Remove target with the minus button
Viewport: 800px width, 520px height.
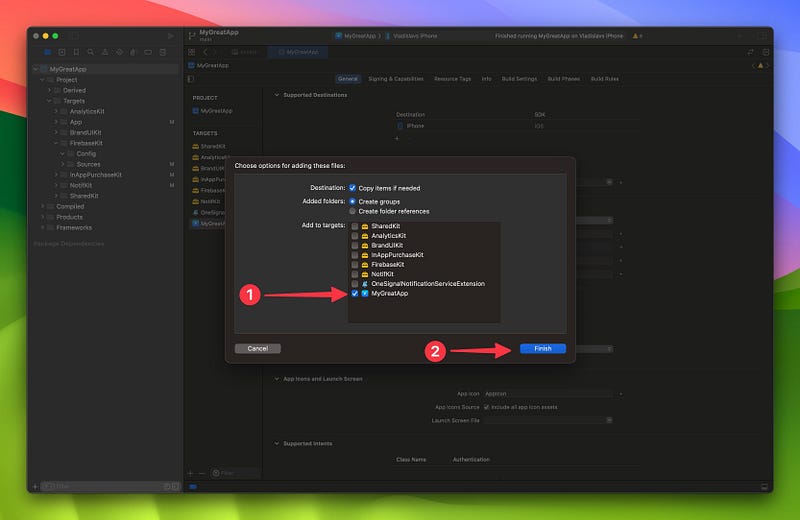pyautogui.click(x=202, y=473)
